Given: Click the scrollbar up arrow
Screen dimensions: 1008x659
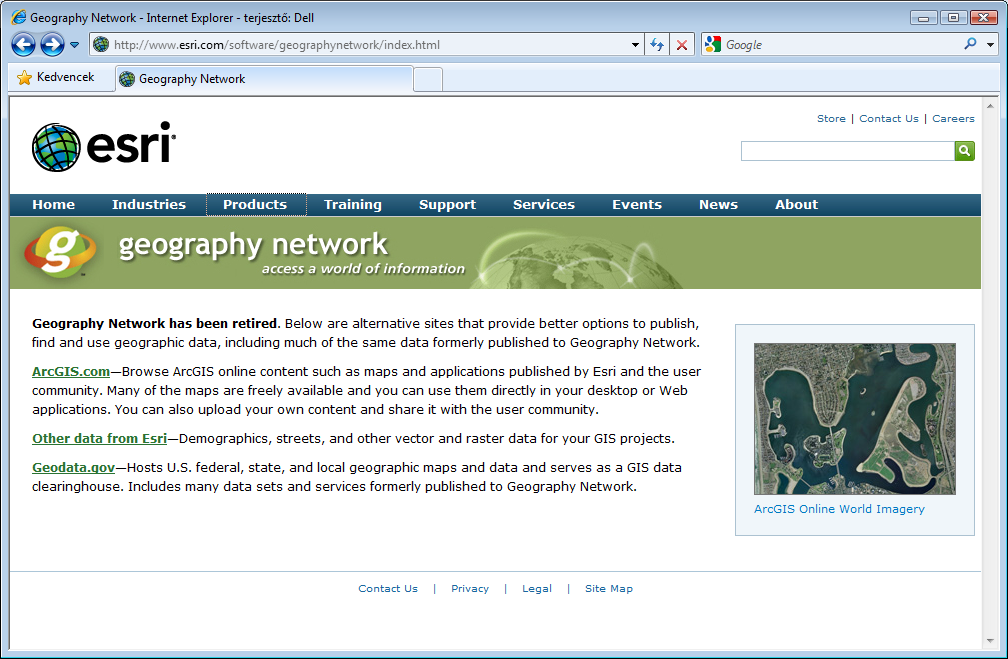Looking at the screenshot, I should [990, 106].
